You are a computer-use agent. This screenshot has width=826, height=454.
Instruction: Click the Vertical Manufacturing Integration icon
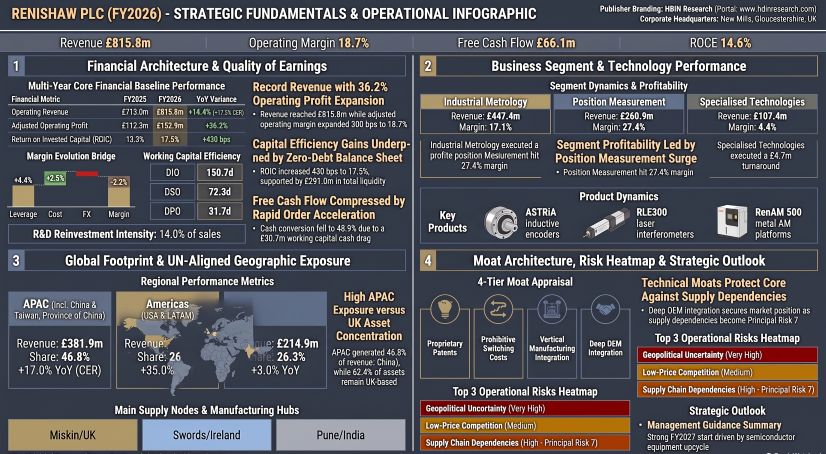pyautogui.click(x=552, y=309)
